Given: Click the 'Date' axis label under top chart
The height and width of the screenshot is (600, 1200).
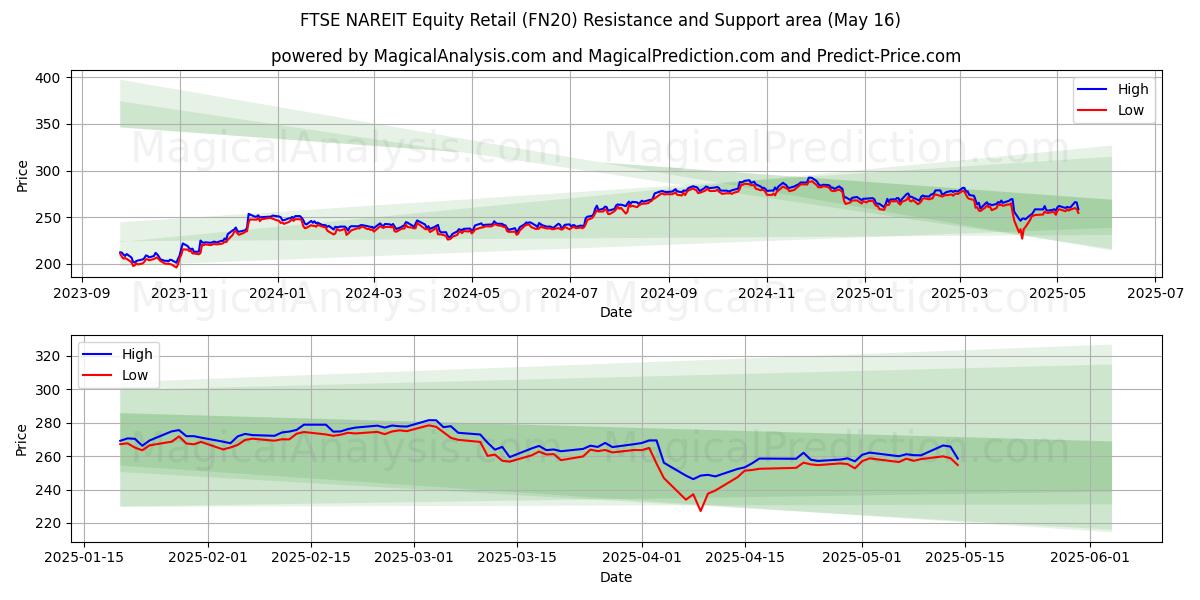Looking at the screenshot, I should 616,312.
